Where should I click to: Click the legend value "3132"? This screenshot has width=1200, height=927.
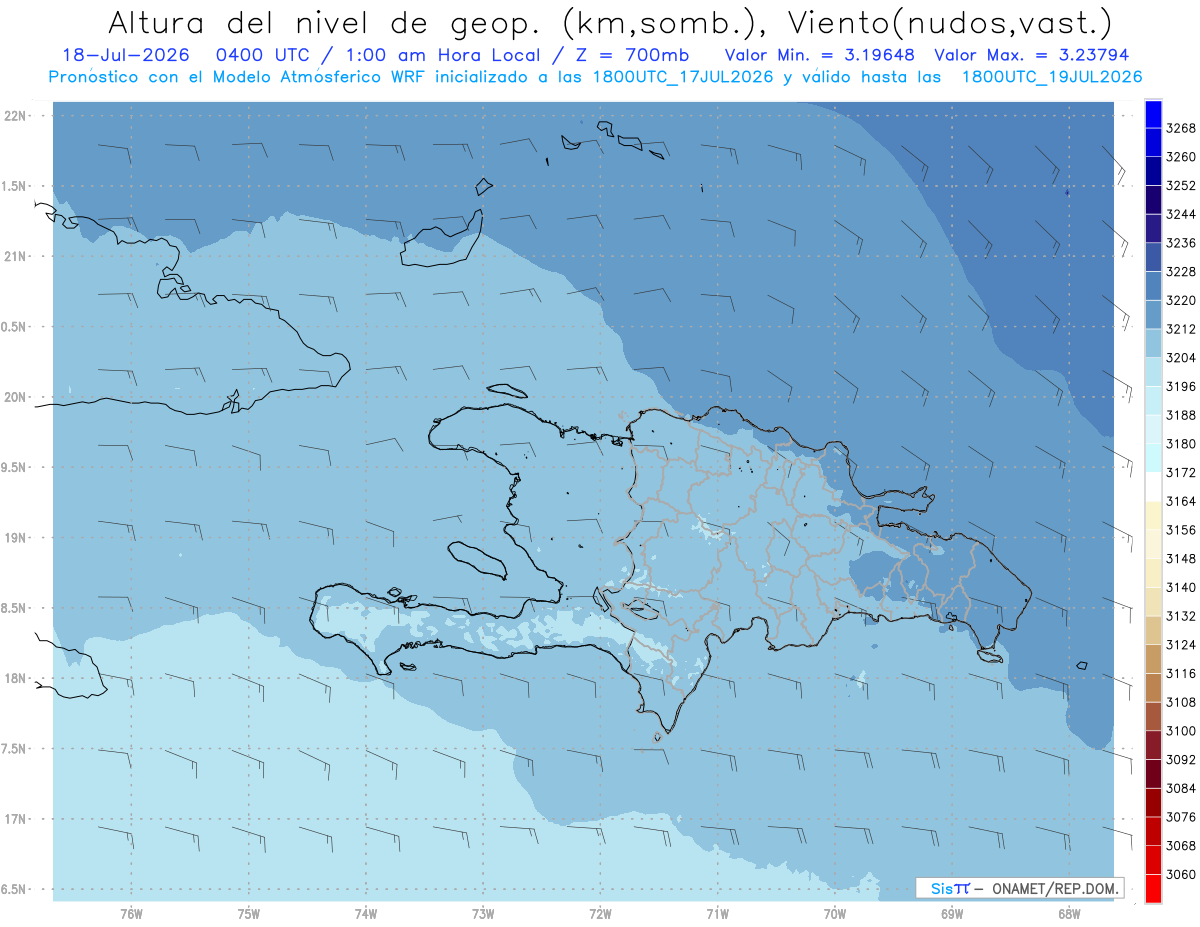1181,616
